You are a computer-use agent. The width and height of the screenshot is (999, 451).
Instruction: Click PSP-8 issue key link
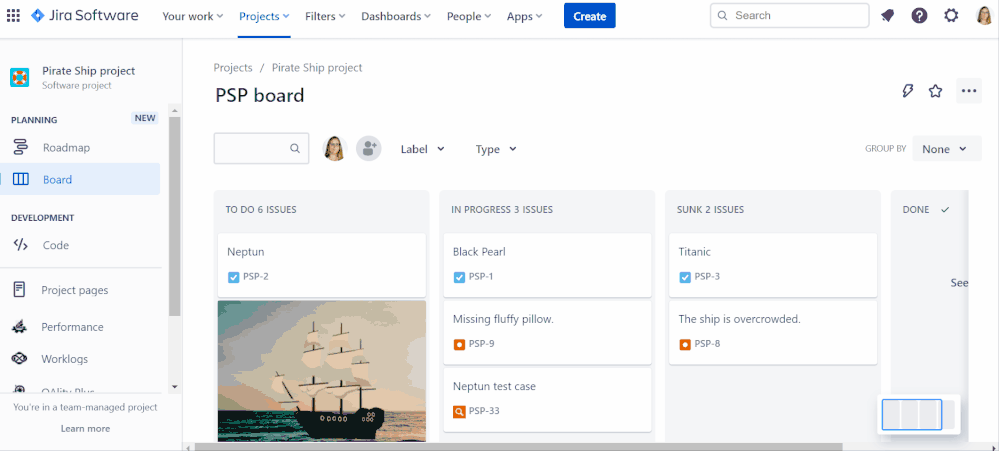click(x=707, y=344)
